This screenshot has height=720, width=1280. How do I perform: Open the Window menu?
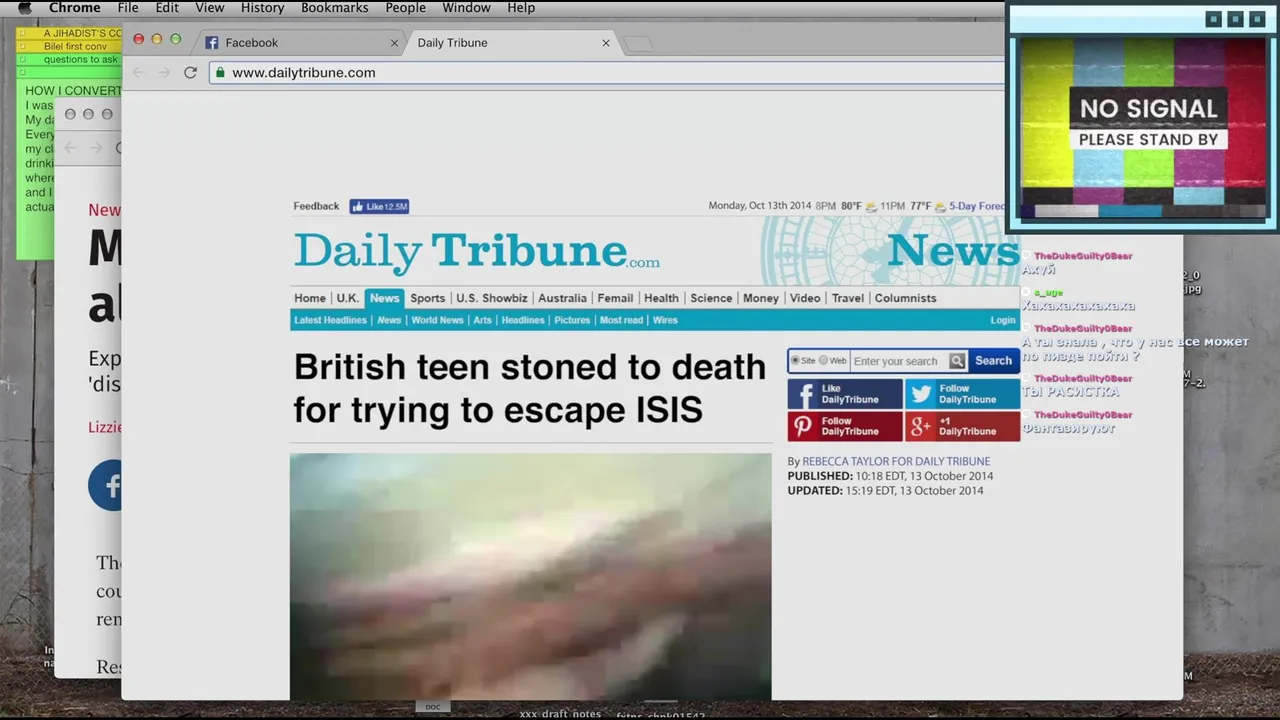[466, 8]
